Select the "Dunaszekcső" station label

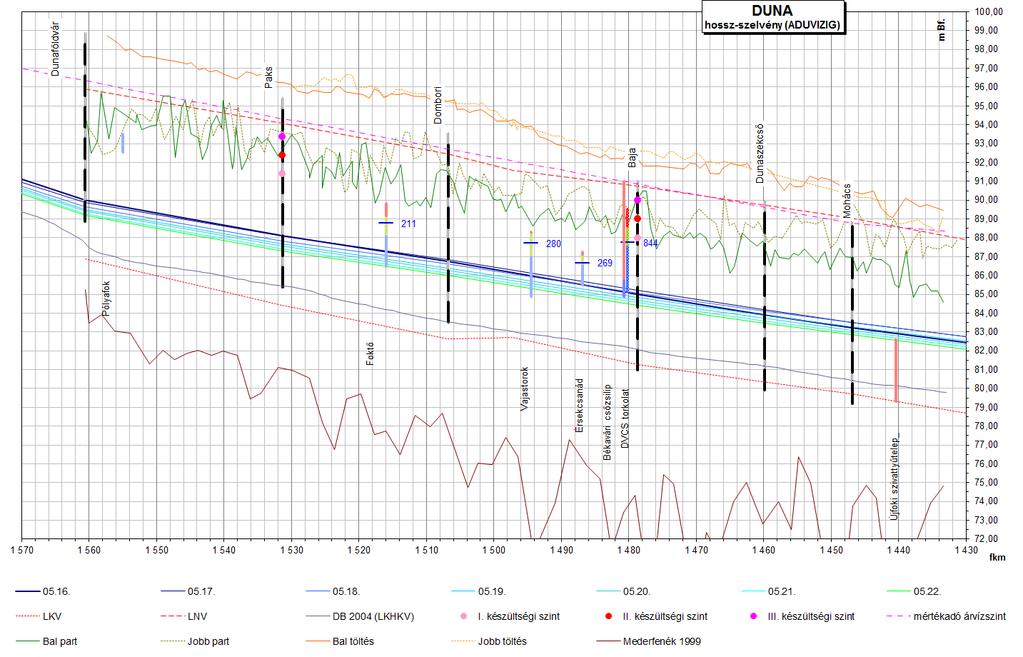pyautogui.click(x=759, y=153)
